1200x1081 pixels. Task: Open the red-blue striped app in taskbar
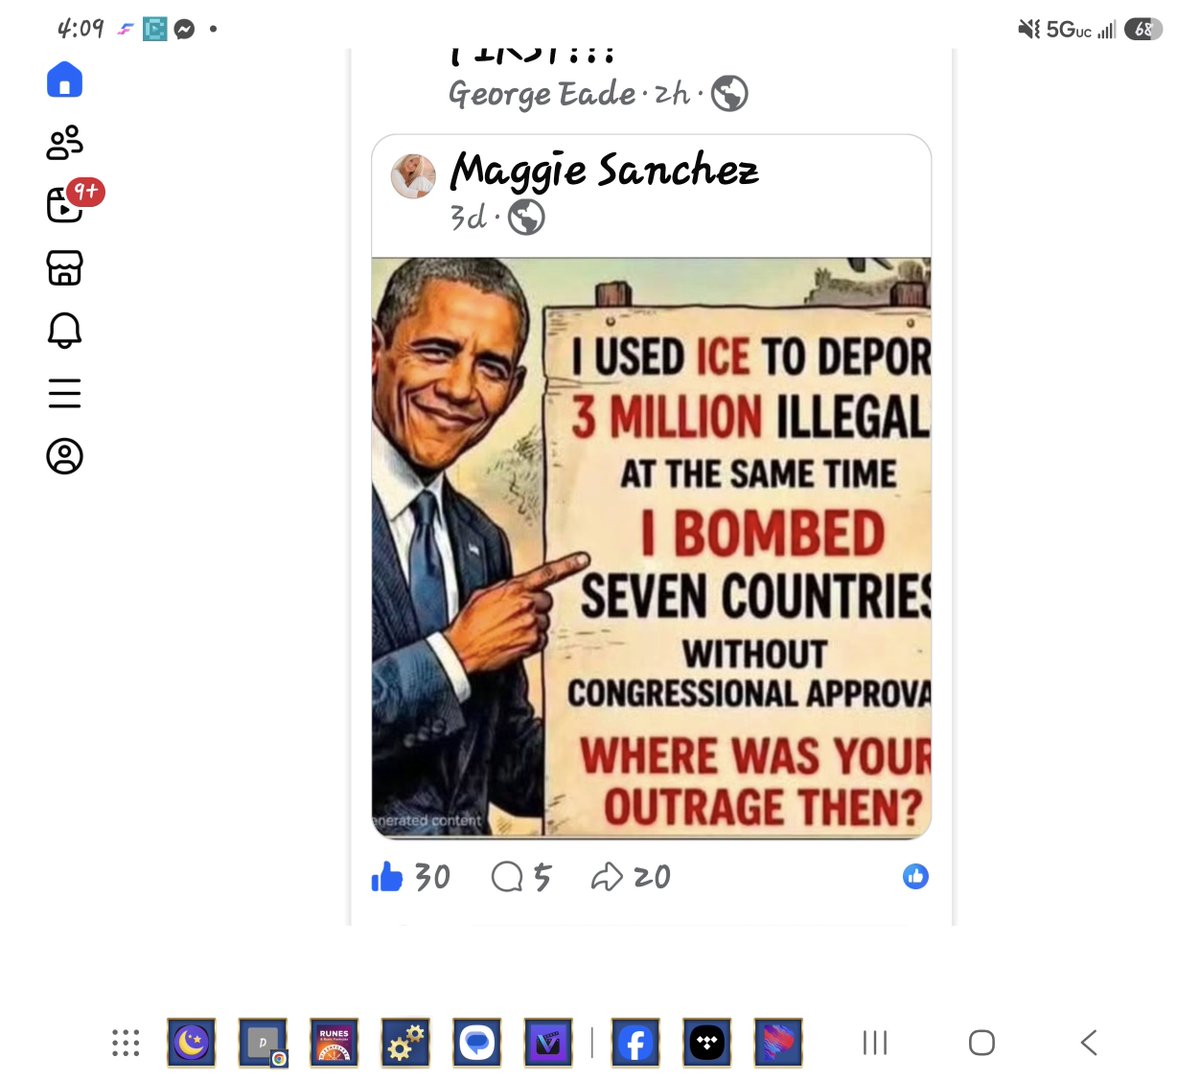(x=778, y=1043)
